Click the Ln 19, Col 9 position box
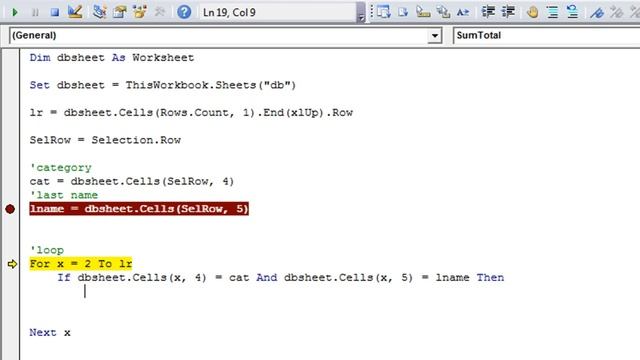The height and width of the screenshot is (360, 640). pos(278,13)
